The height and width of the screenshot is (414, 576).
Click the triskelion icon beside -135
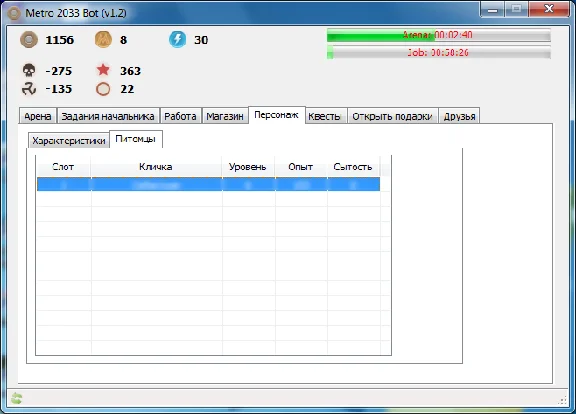[29, 89]
